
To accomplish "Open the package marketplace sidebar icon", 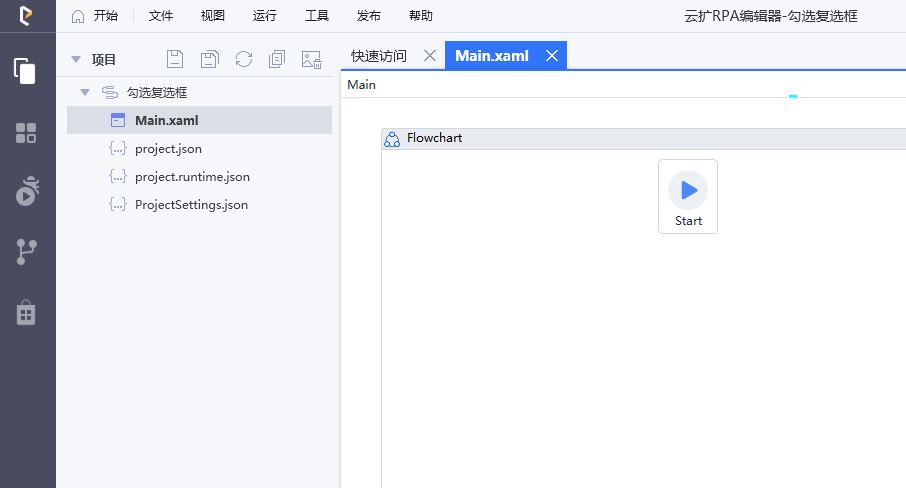I will pyautogui.click(x=26, y=313).
